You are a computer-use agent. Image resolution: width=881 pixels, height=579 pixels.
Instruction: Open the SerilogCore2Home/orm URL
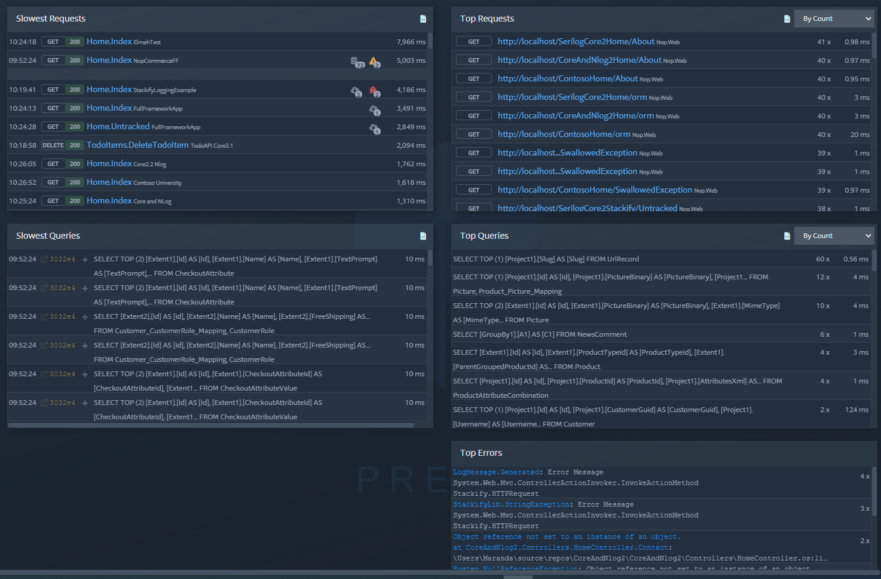(572, 97)
